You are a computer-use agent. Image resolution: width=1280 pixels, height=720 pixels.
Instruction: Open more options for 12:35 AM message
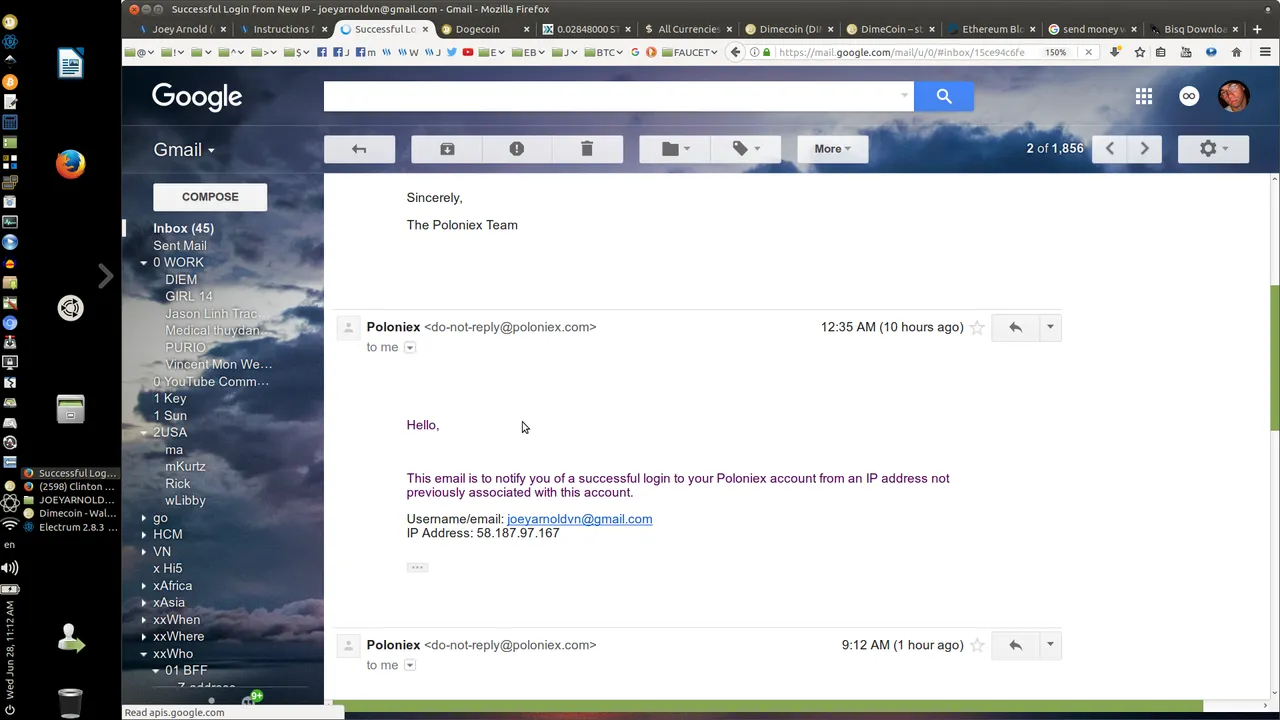[x=1050, y=327]
